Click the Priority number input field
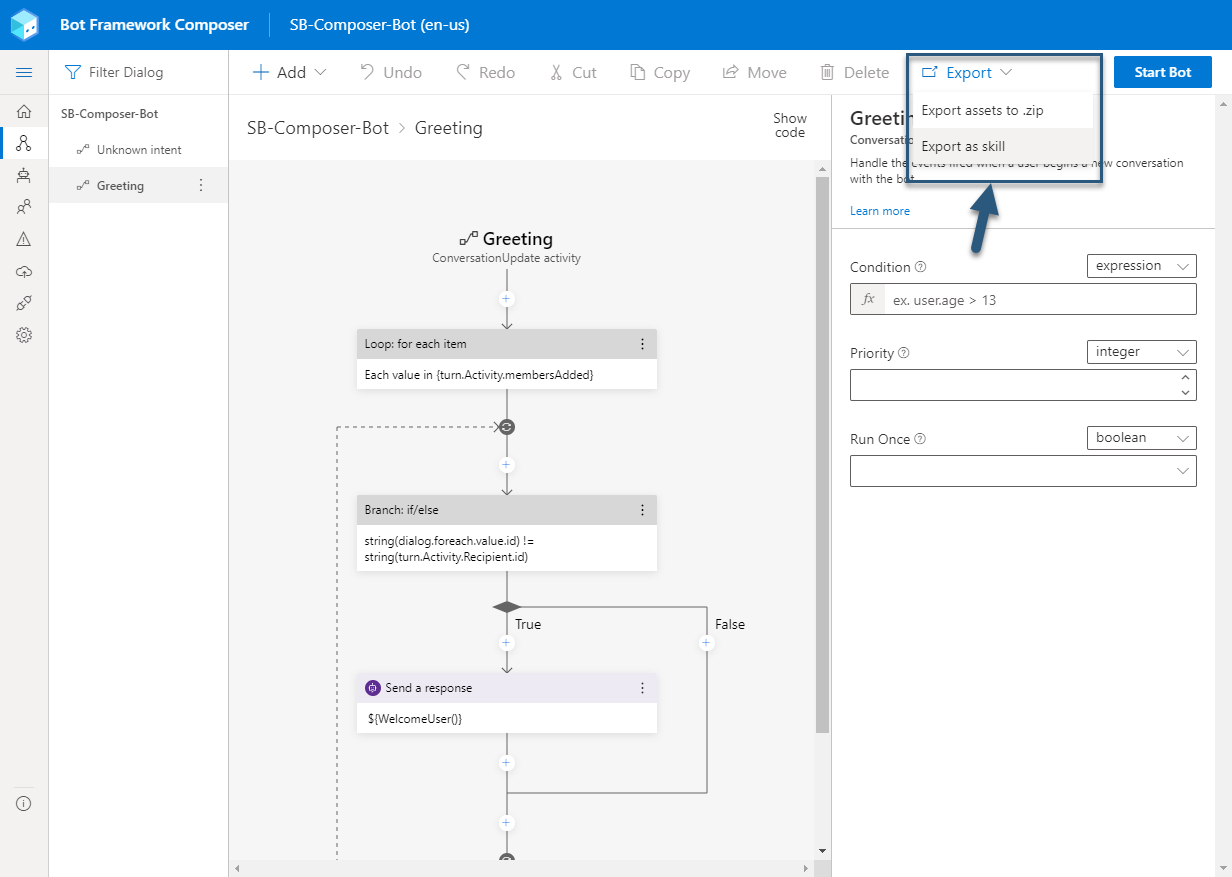The image size is (1232, 877). [x=1013, y=385]
